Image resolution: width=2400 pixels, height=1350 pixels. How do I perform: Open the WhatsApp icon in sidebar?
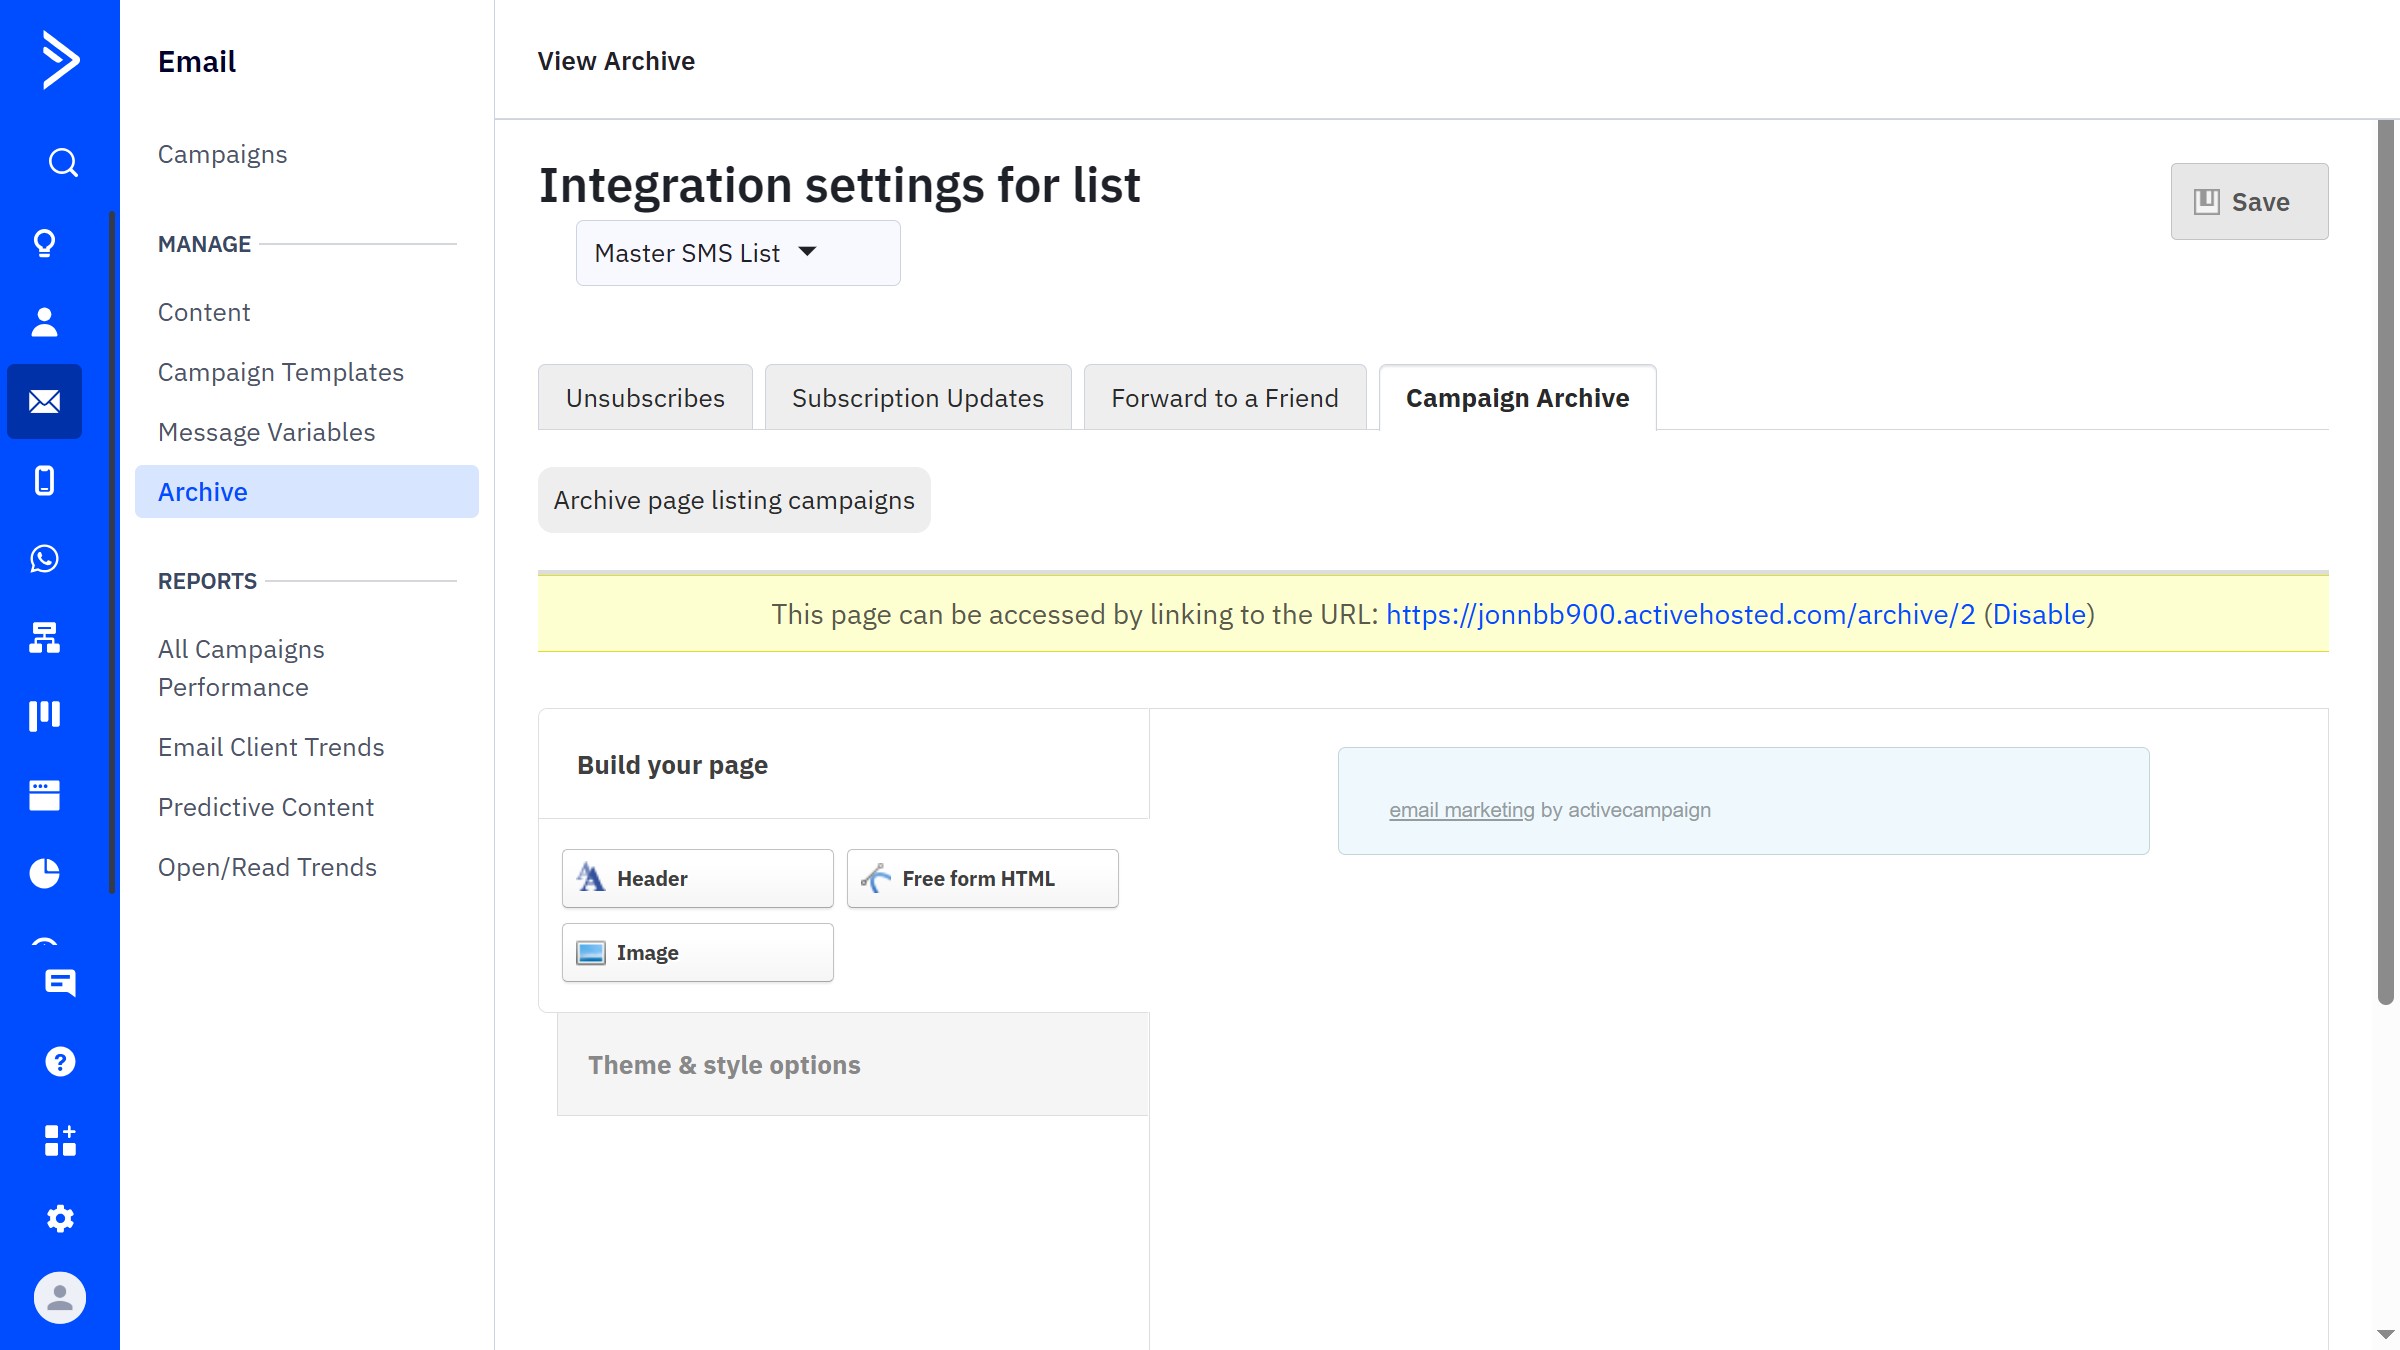[x=44, y=558]
